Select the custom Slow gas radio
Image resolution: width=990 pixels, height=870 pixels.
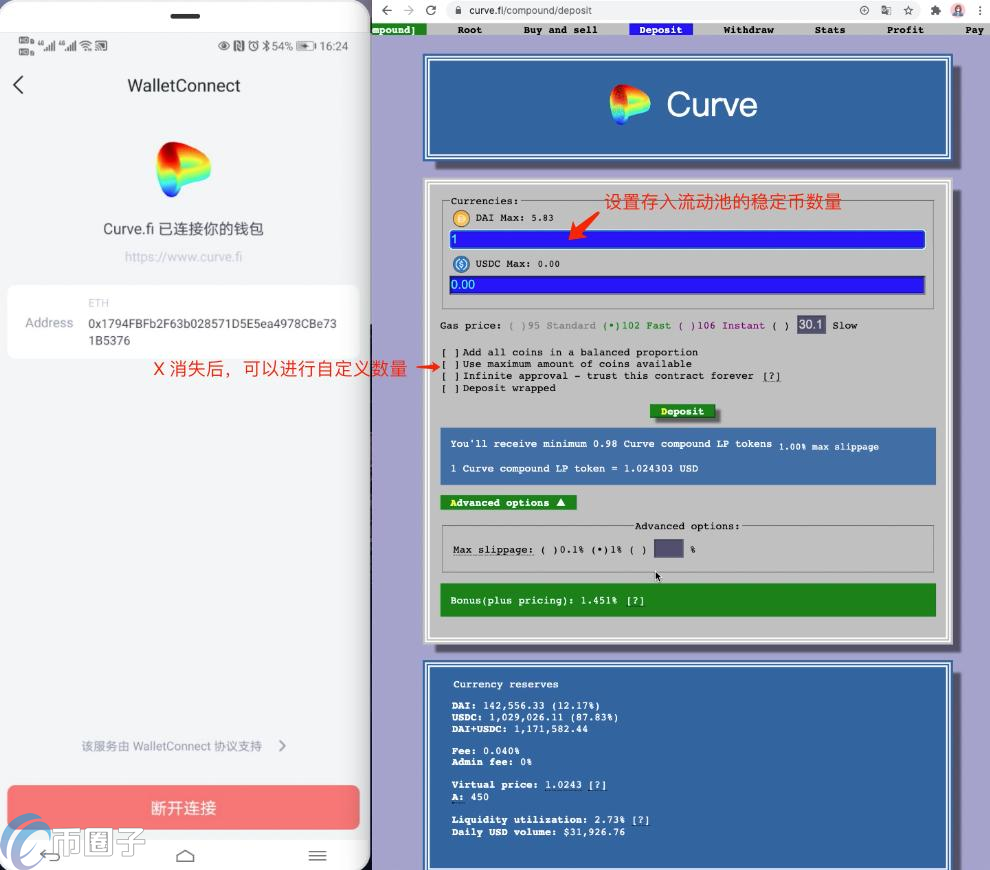[x=780, y=326]
